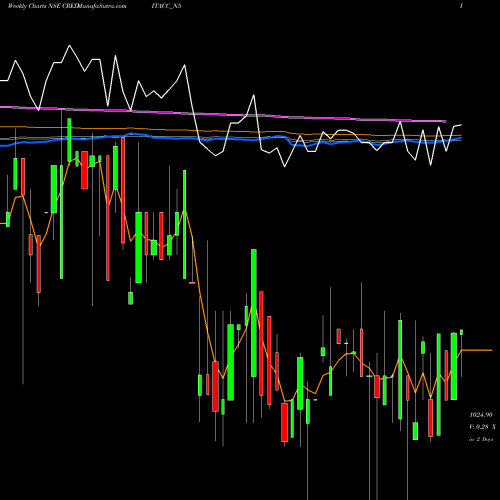Click the tallest green candle at mid-chart
Screen dimensions: 500x500
click(x=254, y=313)
